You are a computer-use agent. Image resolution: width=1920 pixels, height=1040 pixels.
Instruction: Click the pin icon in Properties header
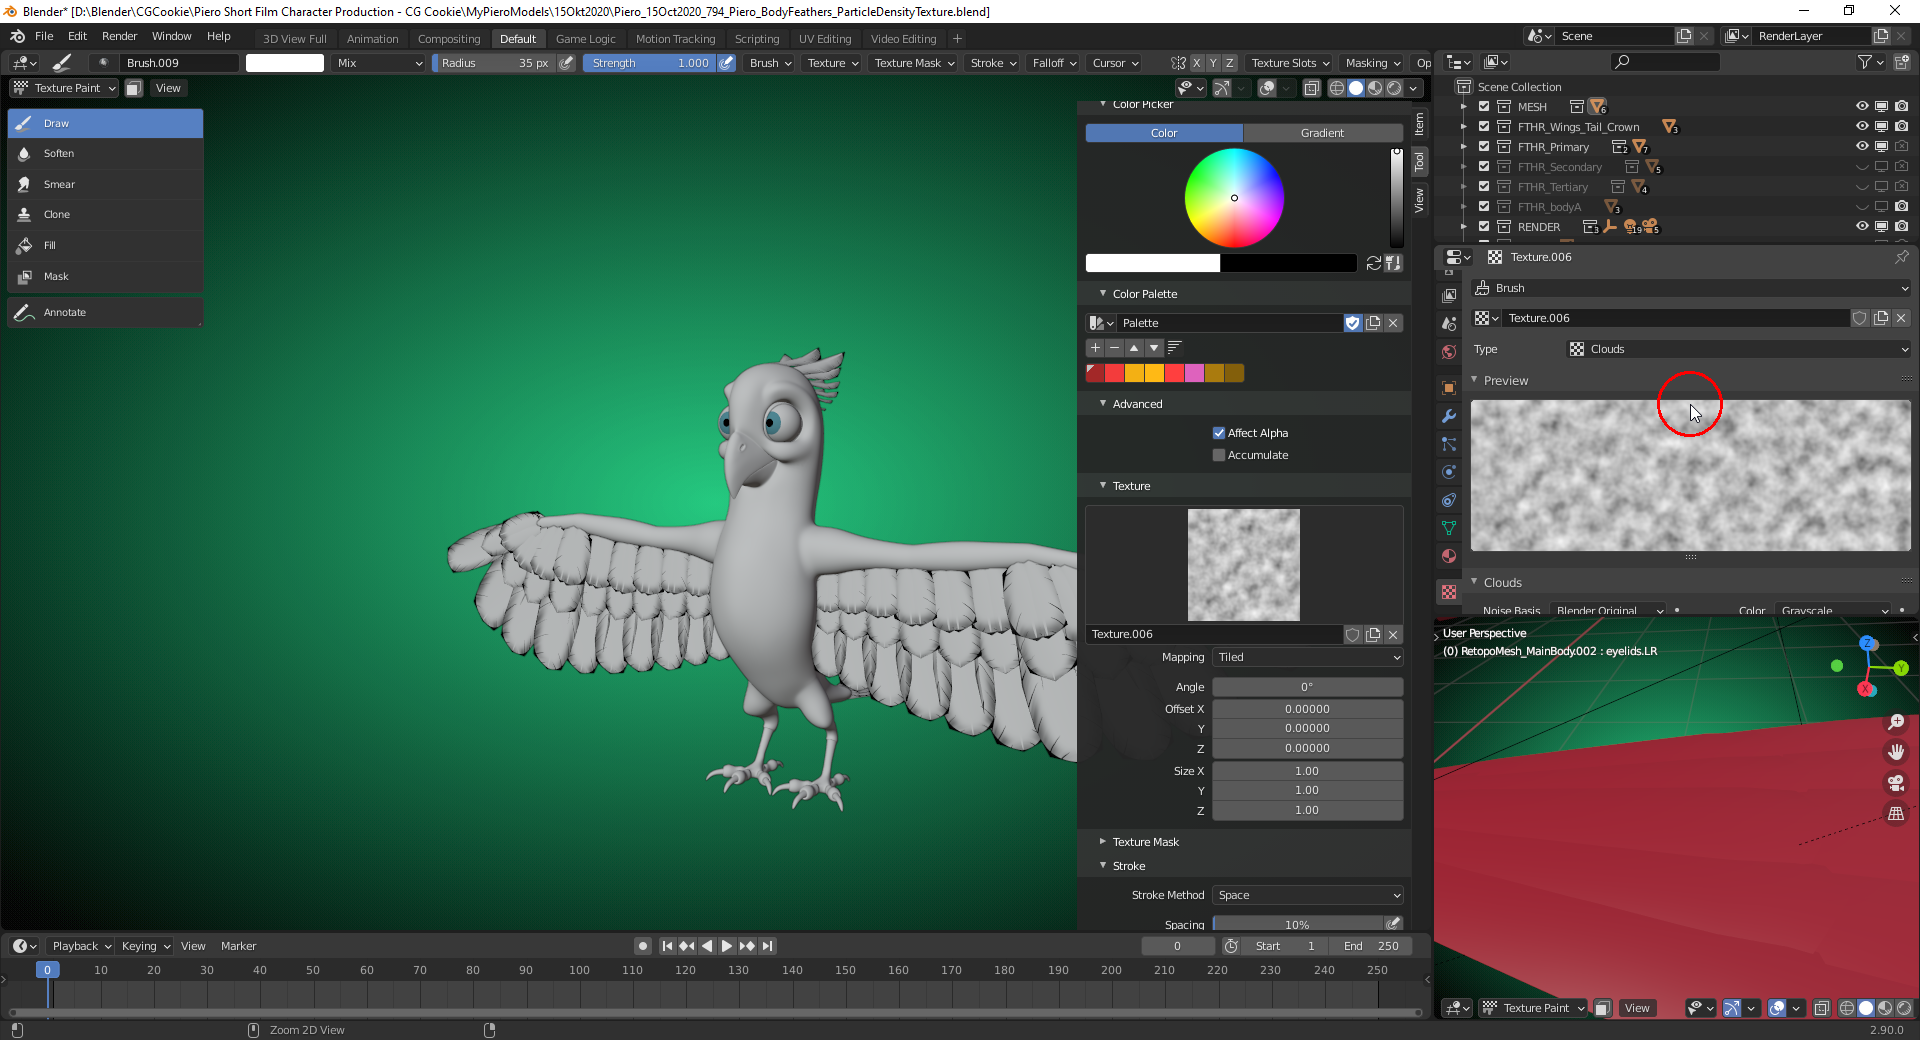(1901, 257)
